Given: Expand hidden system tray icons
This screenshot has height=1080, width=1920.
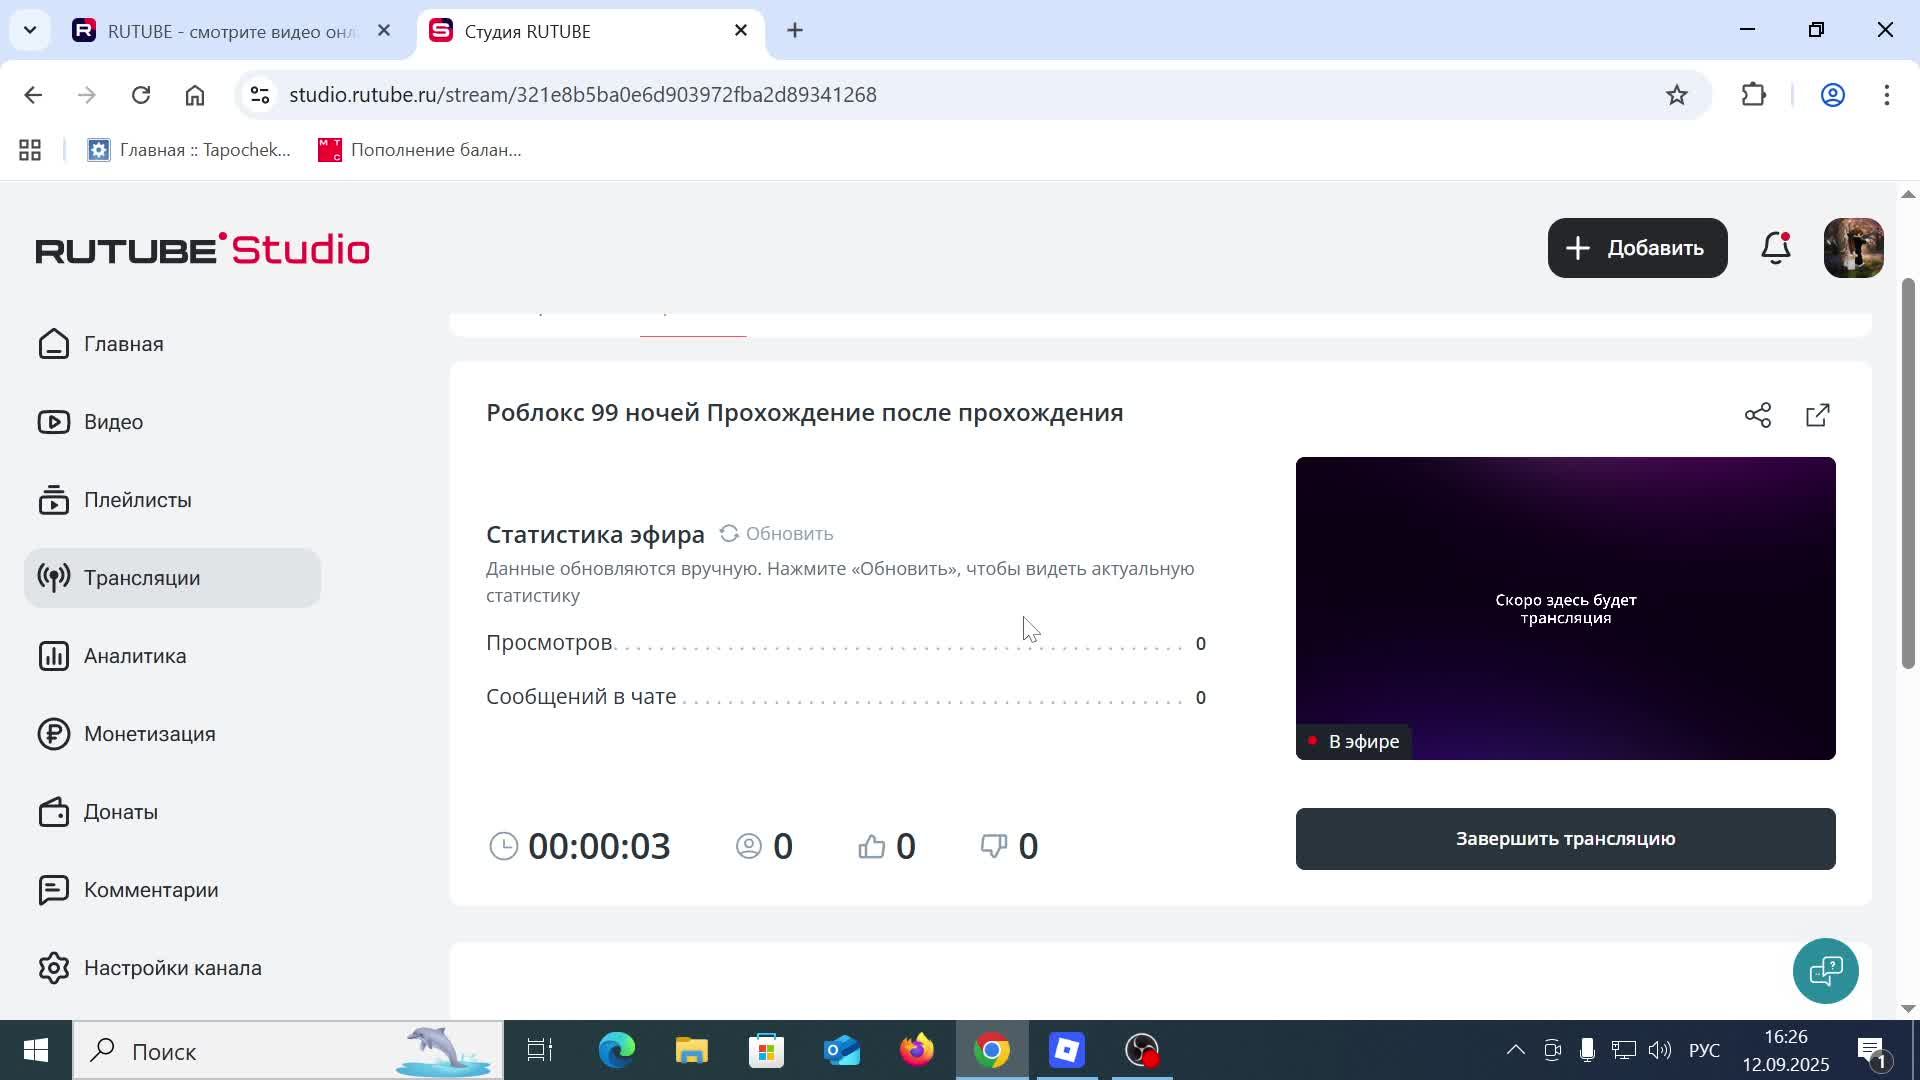Looking at the screenshot, I should [1514, 1050].
